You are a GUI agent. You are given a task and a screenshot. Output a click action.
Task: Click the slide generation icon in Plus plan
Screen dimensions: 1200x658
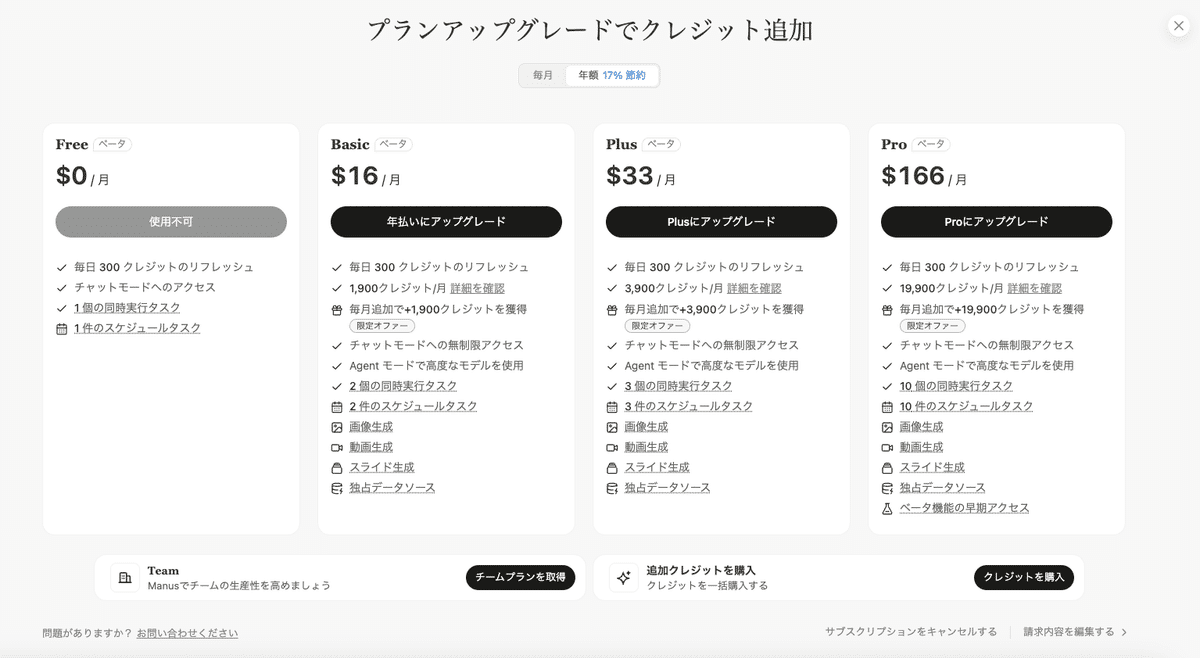click(612, 468)
